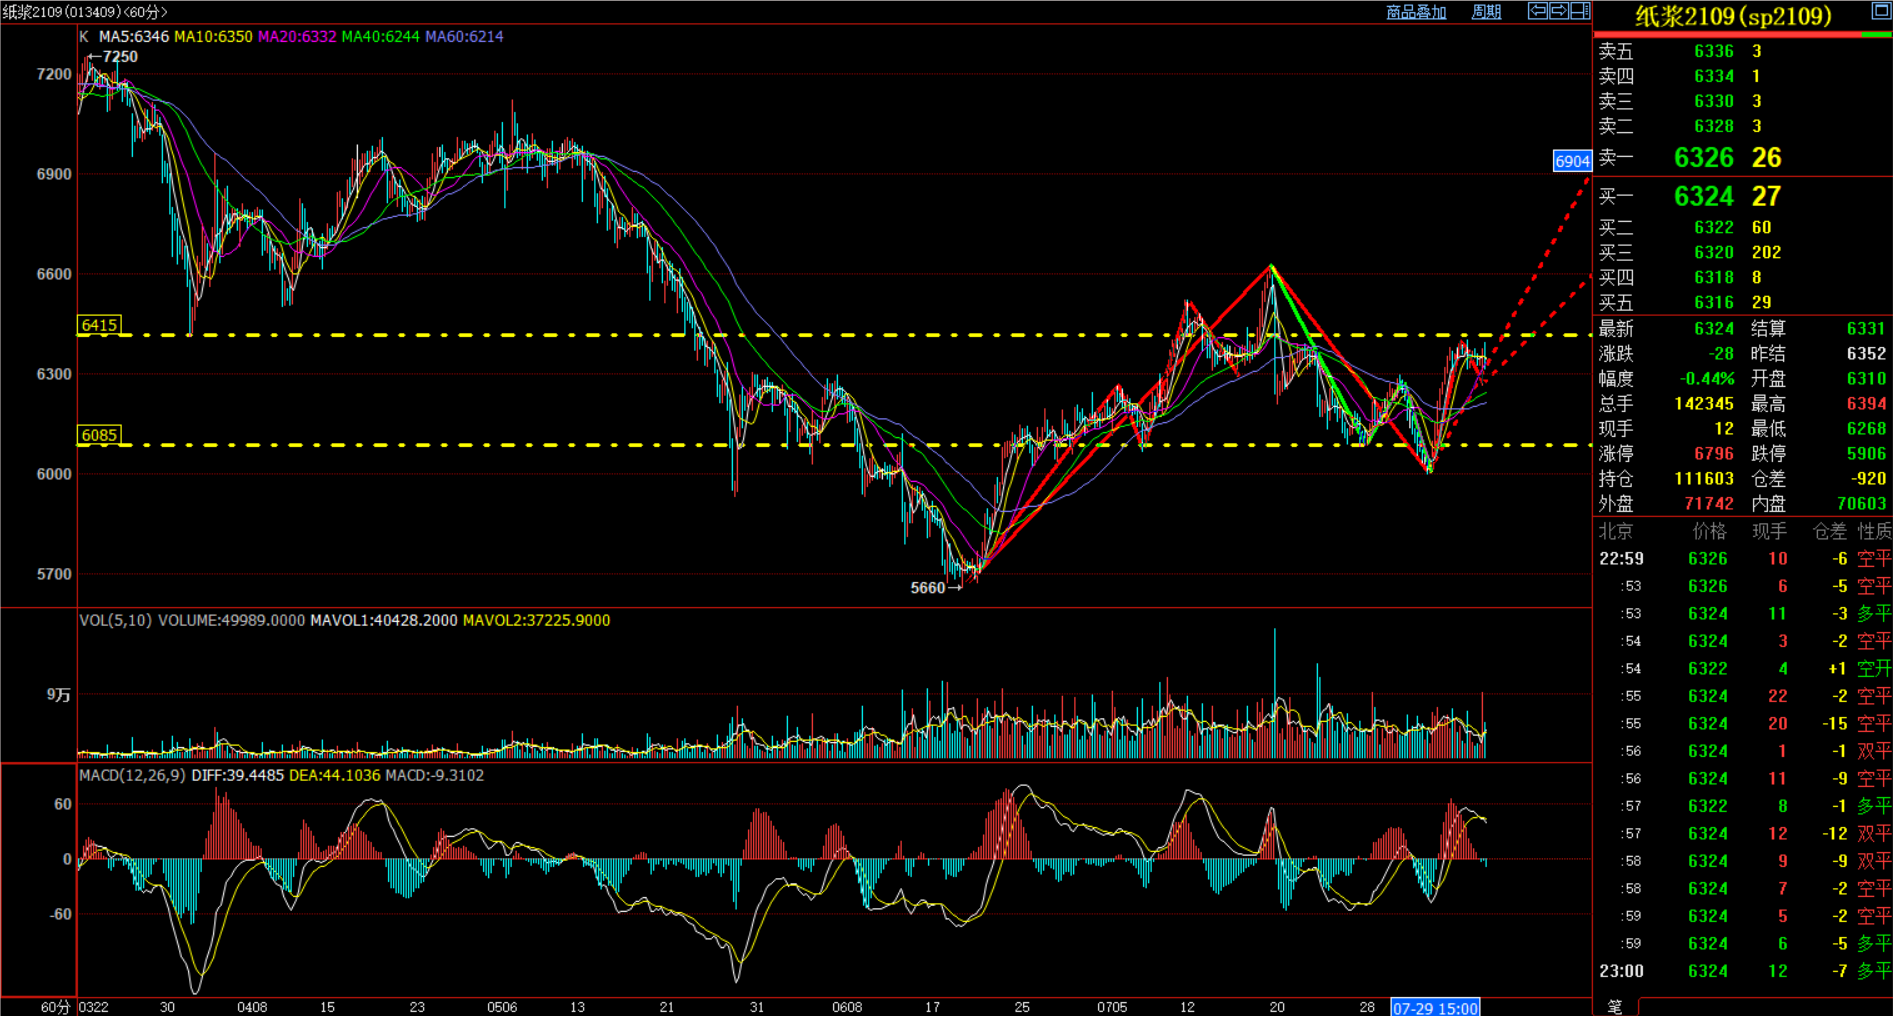Select the 07-29 15:00 time marker
1893x1016 pixels.
coord(1435,1008)
